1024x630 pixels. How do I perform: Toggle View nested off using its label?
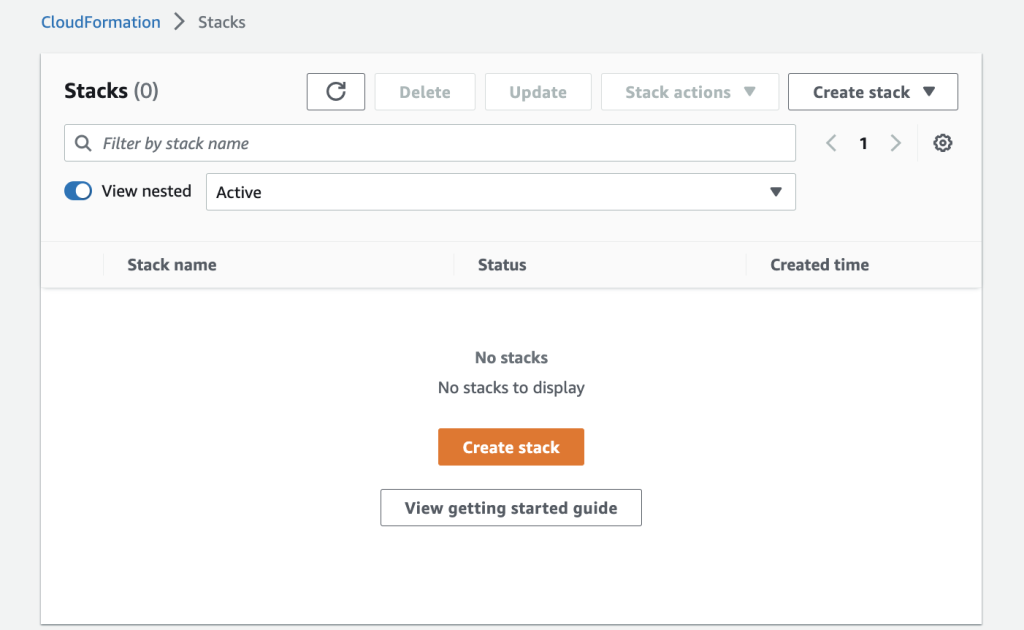pyautogui.click(x=147, y=190)
